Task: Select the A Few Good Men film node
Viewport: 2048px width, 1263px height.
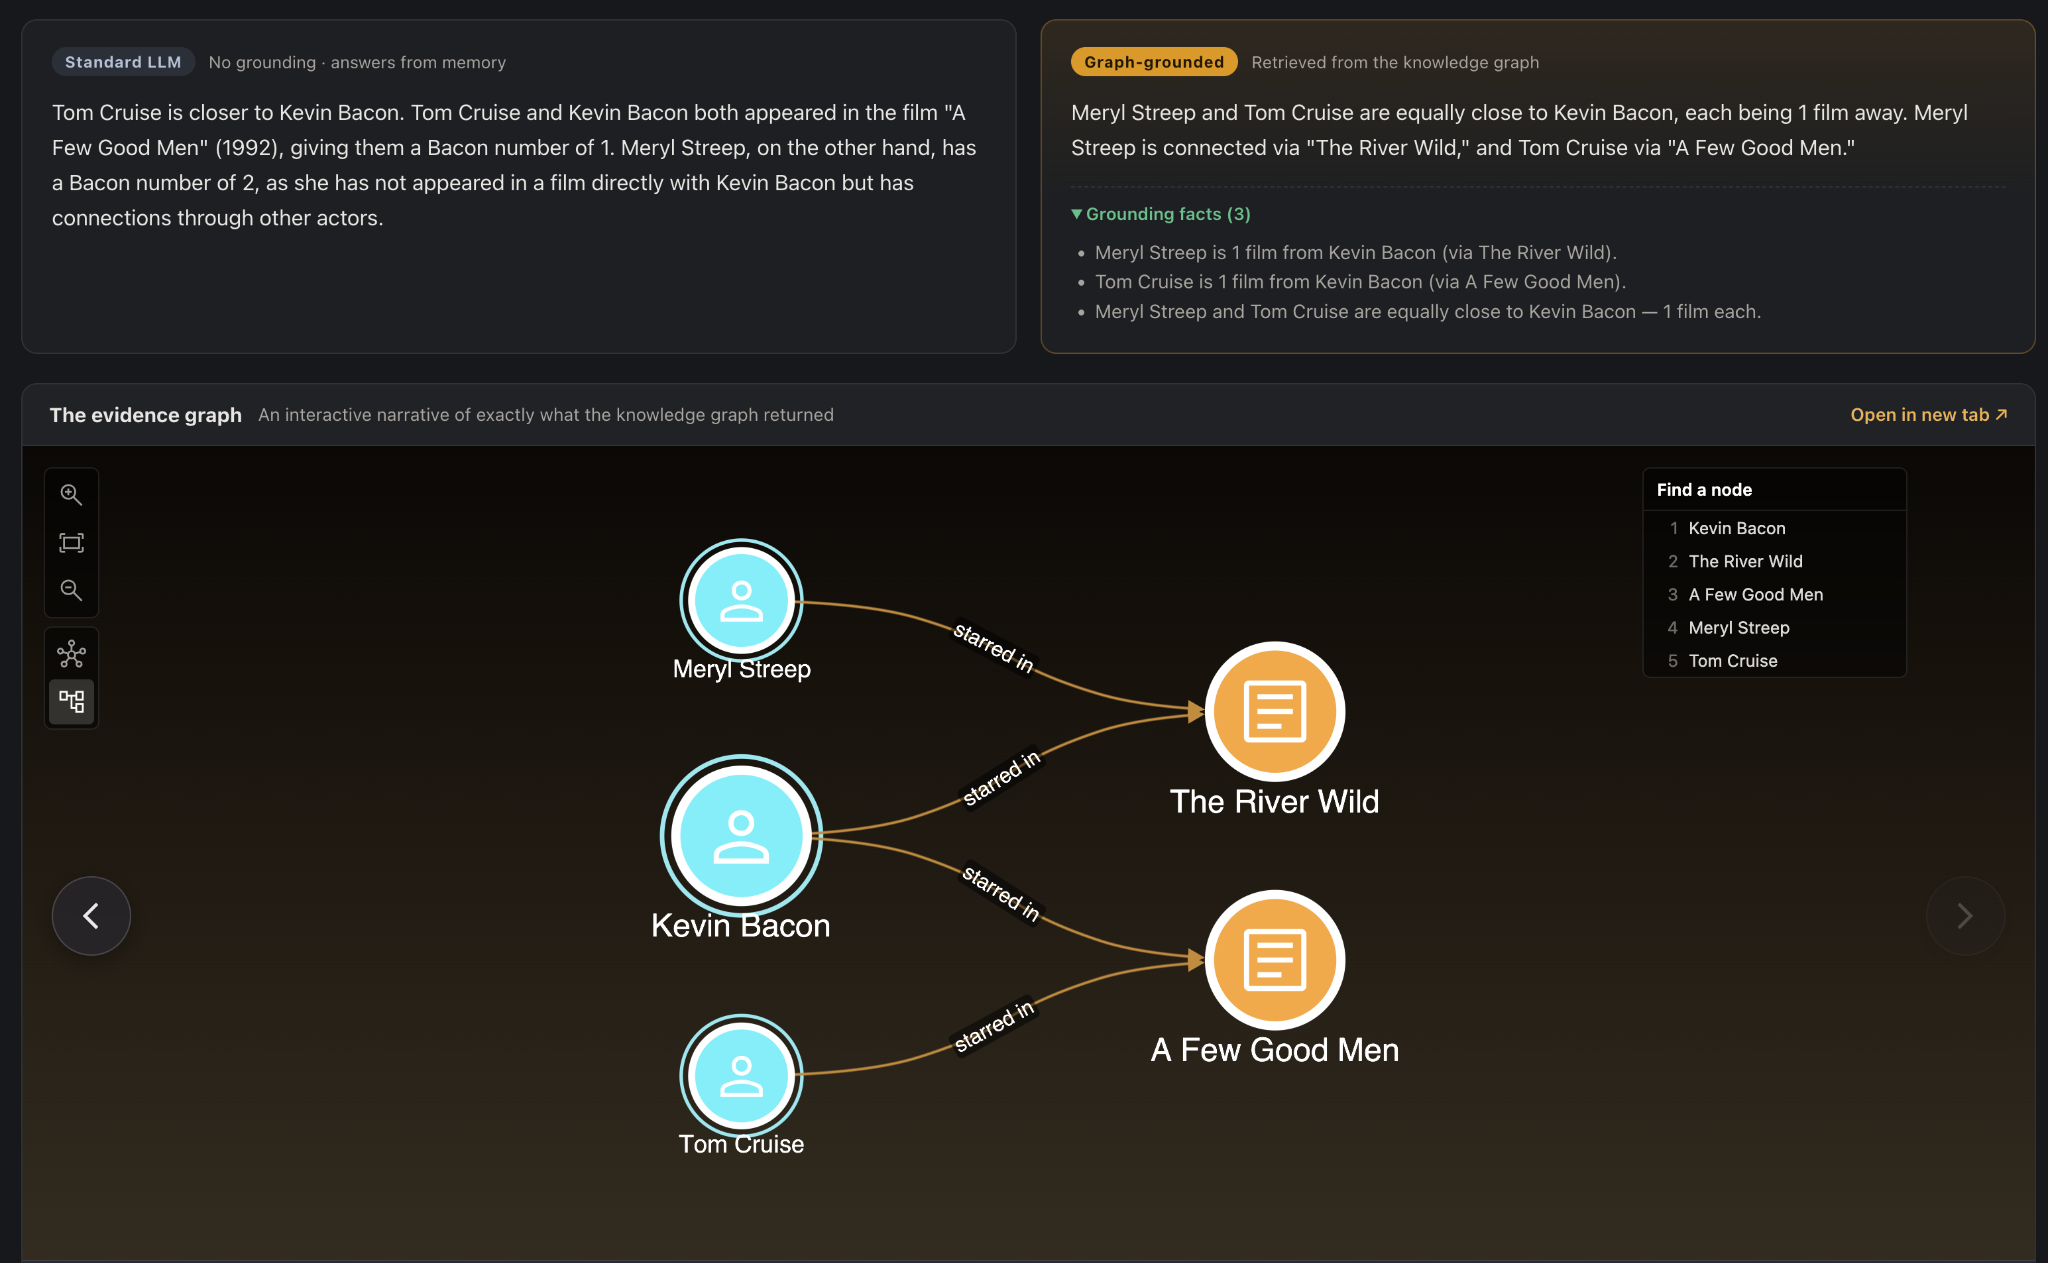Action: tap(1275, 960)
